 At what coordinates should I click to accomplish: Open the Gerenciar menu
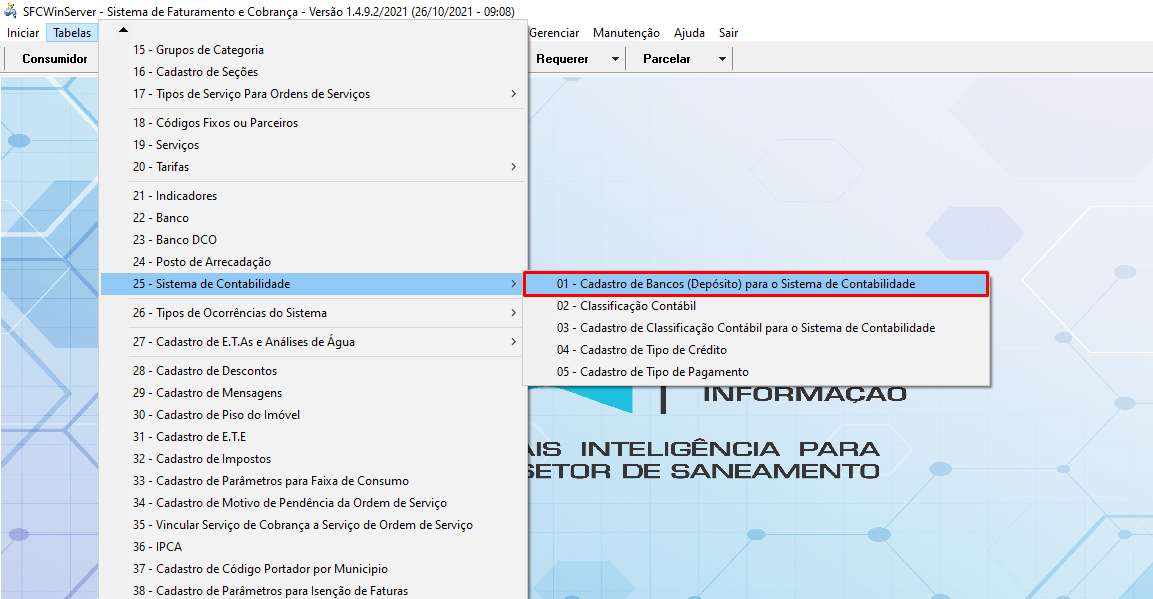tap(554, 33)
